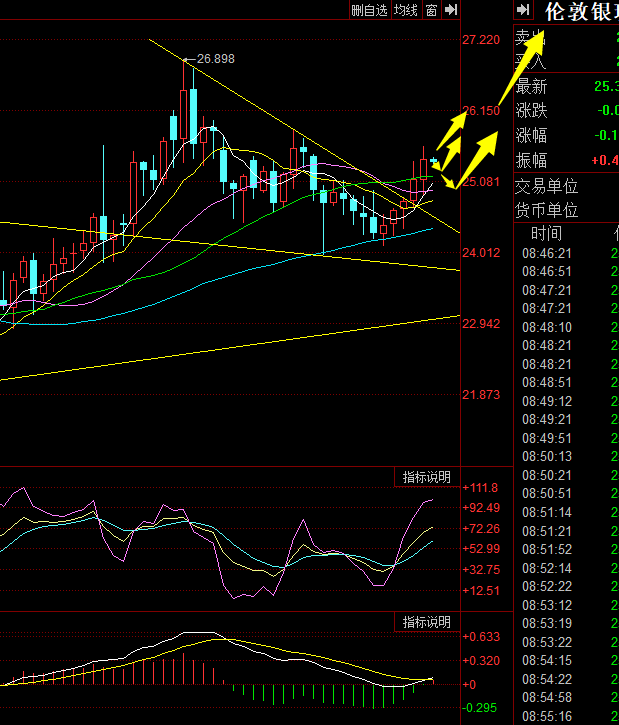The image size is (619, 725).
Task: Click the 24.012 price axis label
Action: coord(481,252)
